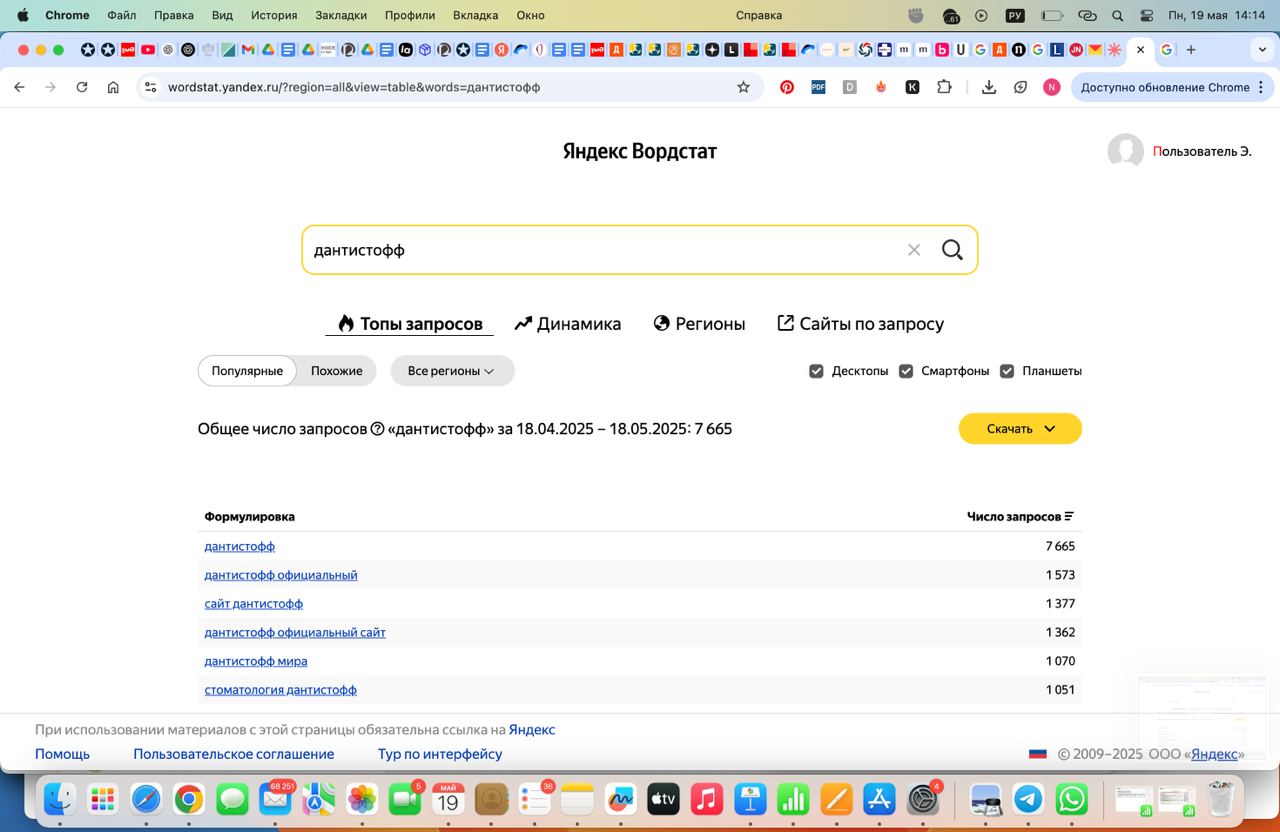This screenshot has height=832, width=1280.
Task: Focus the Chrome address bar URL
Action: pos(354,87)
